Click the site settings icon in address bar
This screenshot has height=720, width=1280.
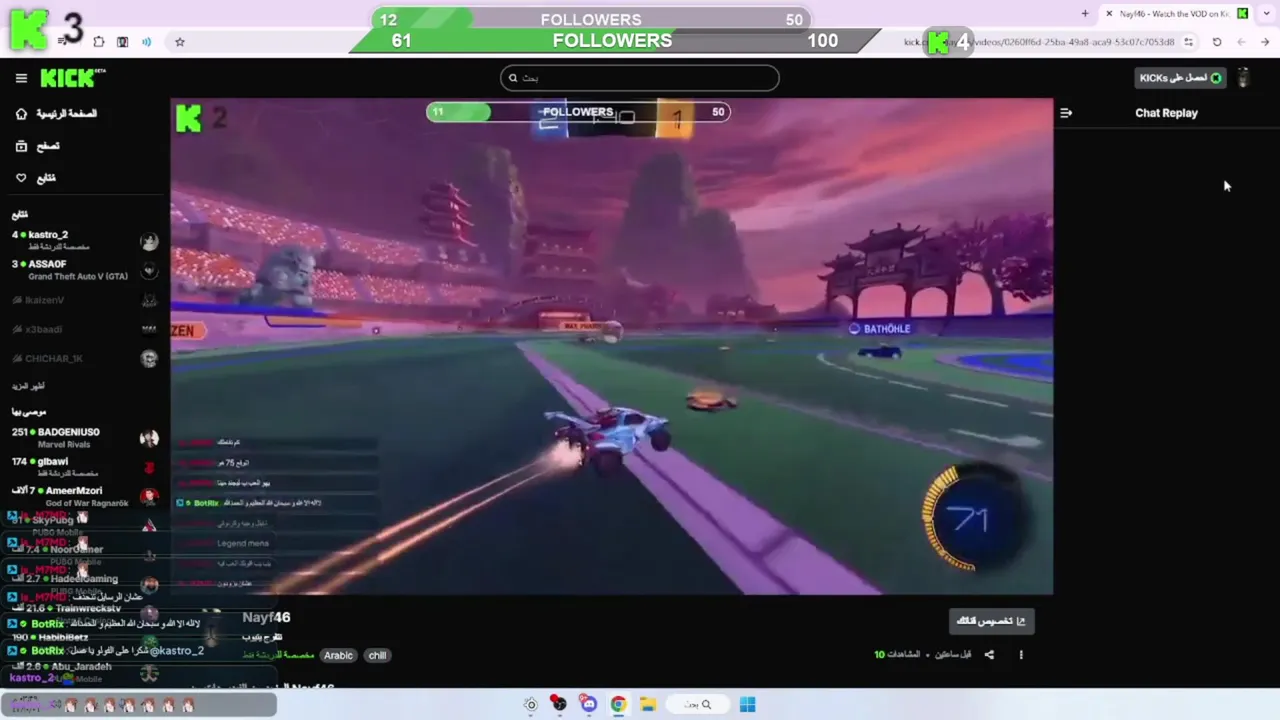pos(1188,42)
